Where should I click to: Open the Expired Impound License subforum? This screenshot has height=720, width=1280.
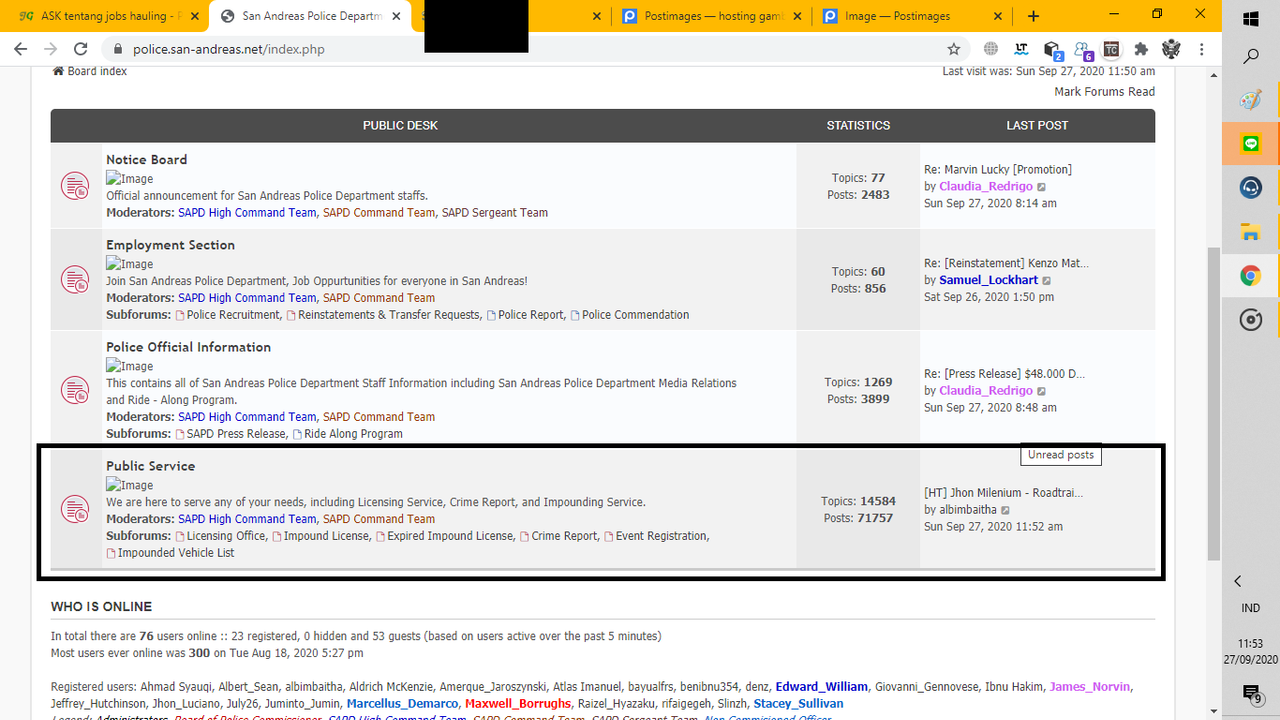pyautogui.click(x=450, y=536)
